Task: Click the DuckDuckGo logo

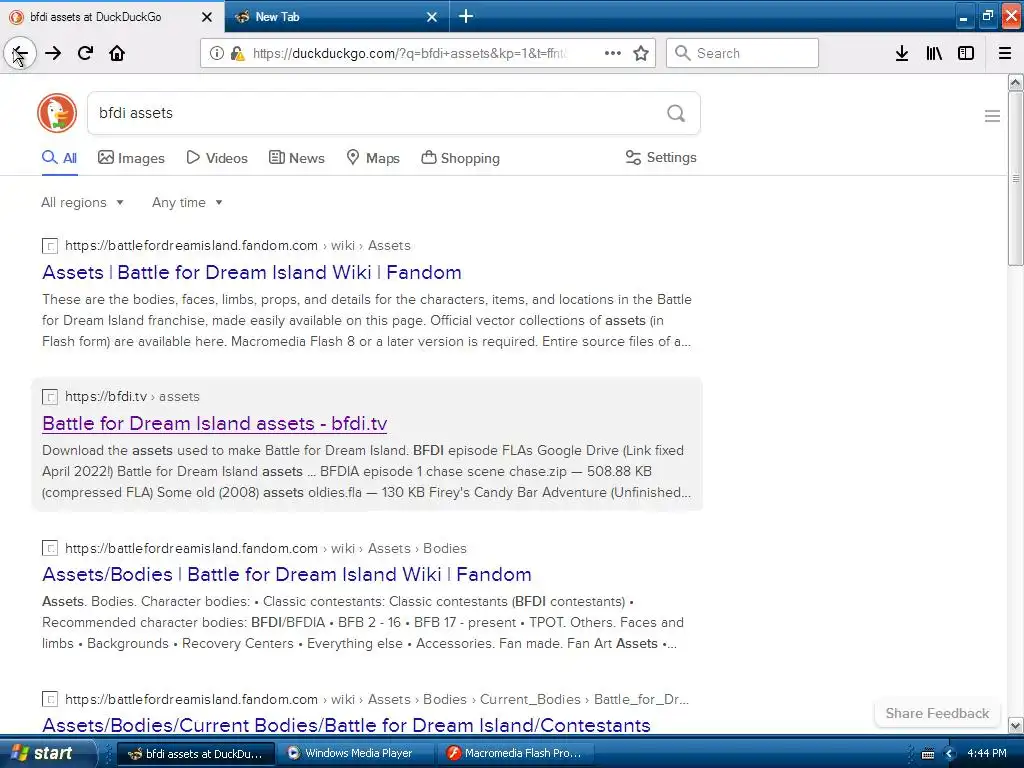Action: coord(57,113)
